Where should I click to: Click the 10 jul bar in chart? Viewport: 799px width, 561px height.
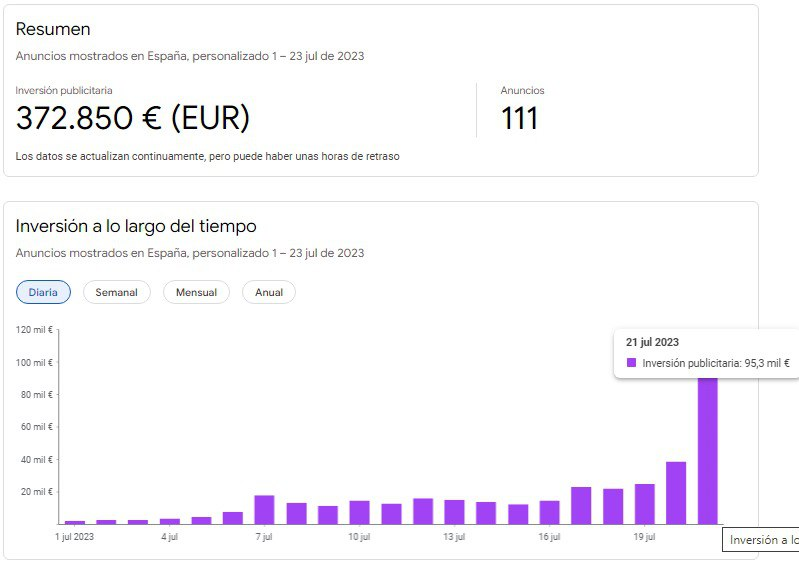pyautogui.click(x=359, y=513)
